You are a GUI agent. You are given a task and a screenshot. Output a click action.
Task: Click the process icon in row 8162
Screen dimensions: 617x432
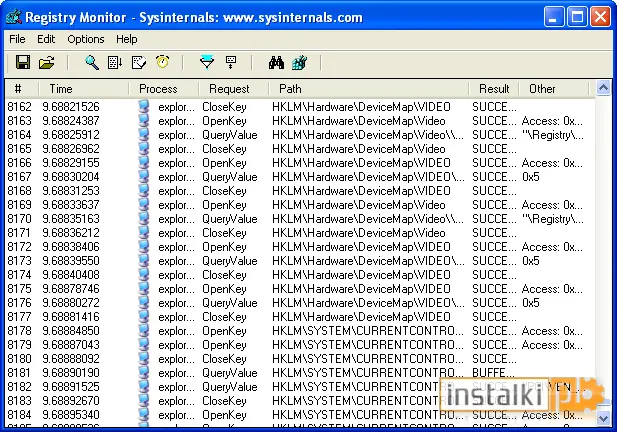[144, 107]
